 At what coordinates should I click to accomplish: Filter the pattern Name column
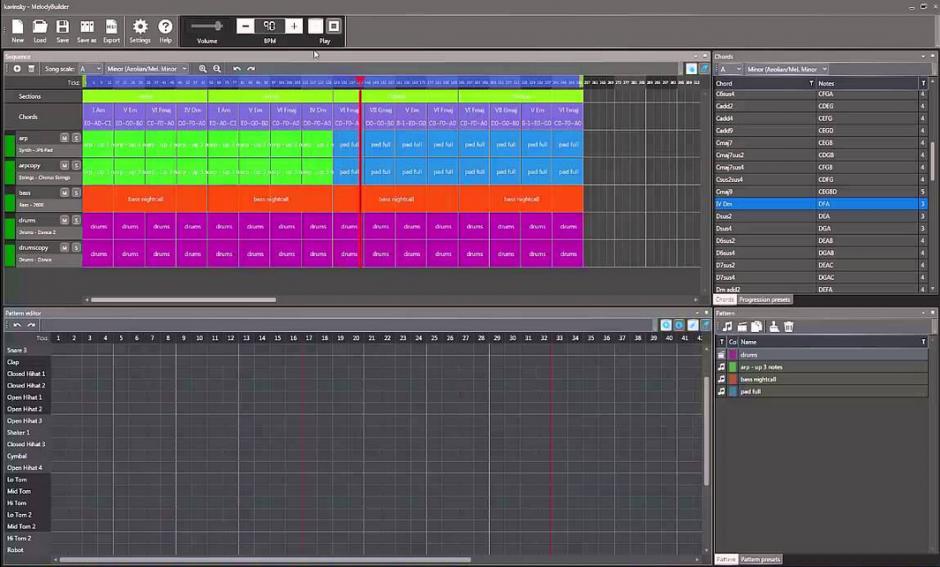pos(923,342)
